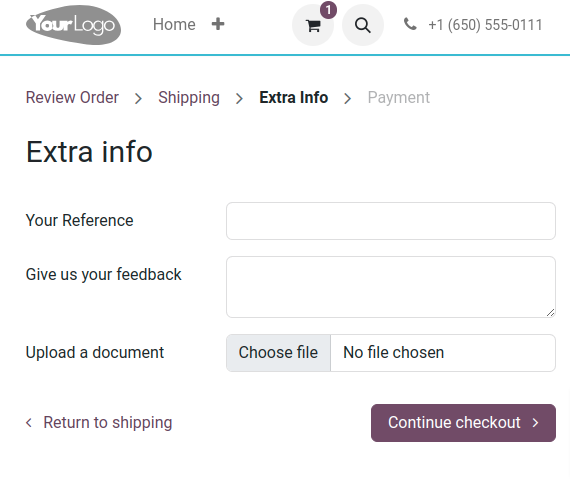Click the phone handset icon
The width and height of the screenshot is (570, 504).
(410, 24)
